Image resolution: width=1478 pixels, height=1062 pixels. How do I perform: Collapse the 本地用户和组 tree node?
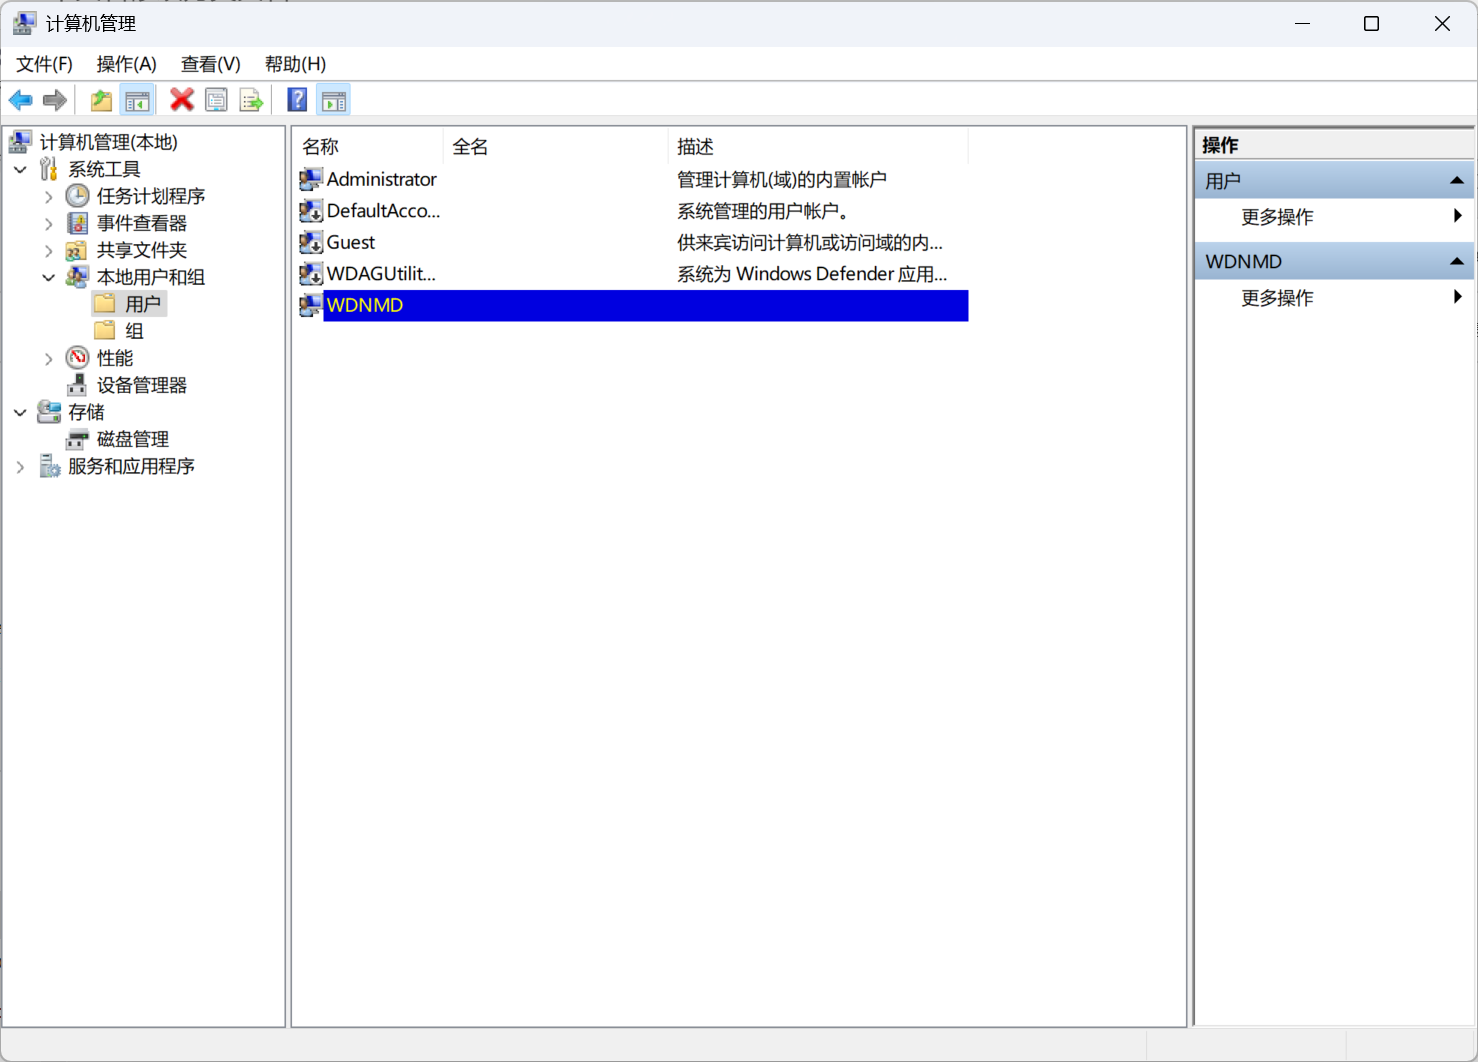pyautogui.click(x=48, y=277)
